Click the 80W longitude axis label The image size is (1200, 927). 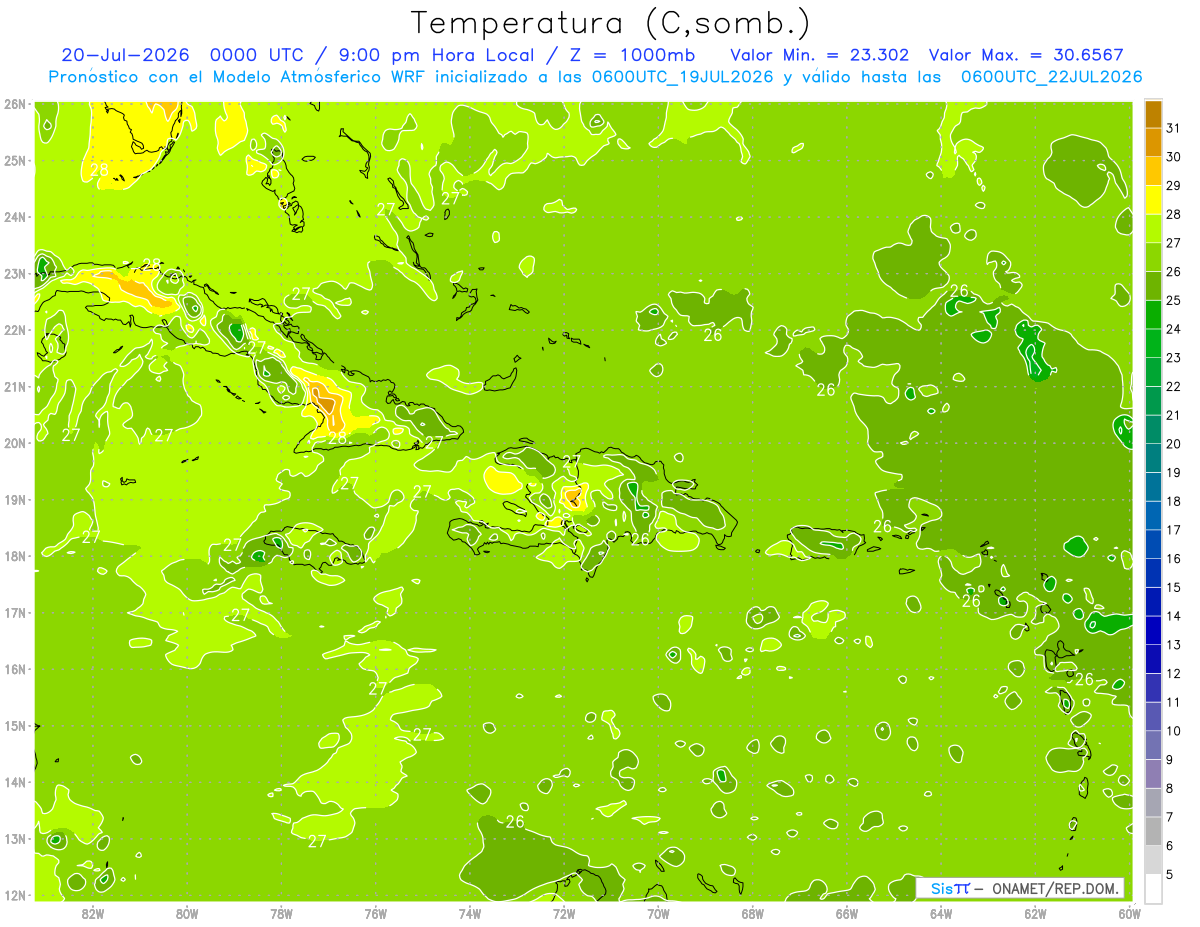pos(187,913)
